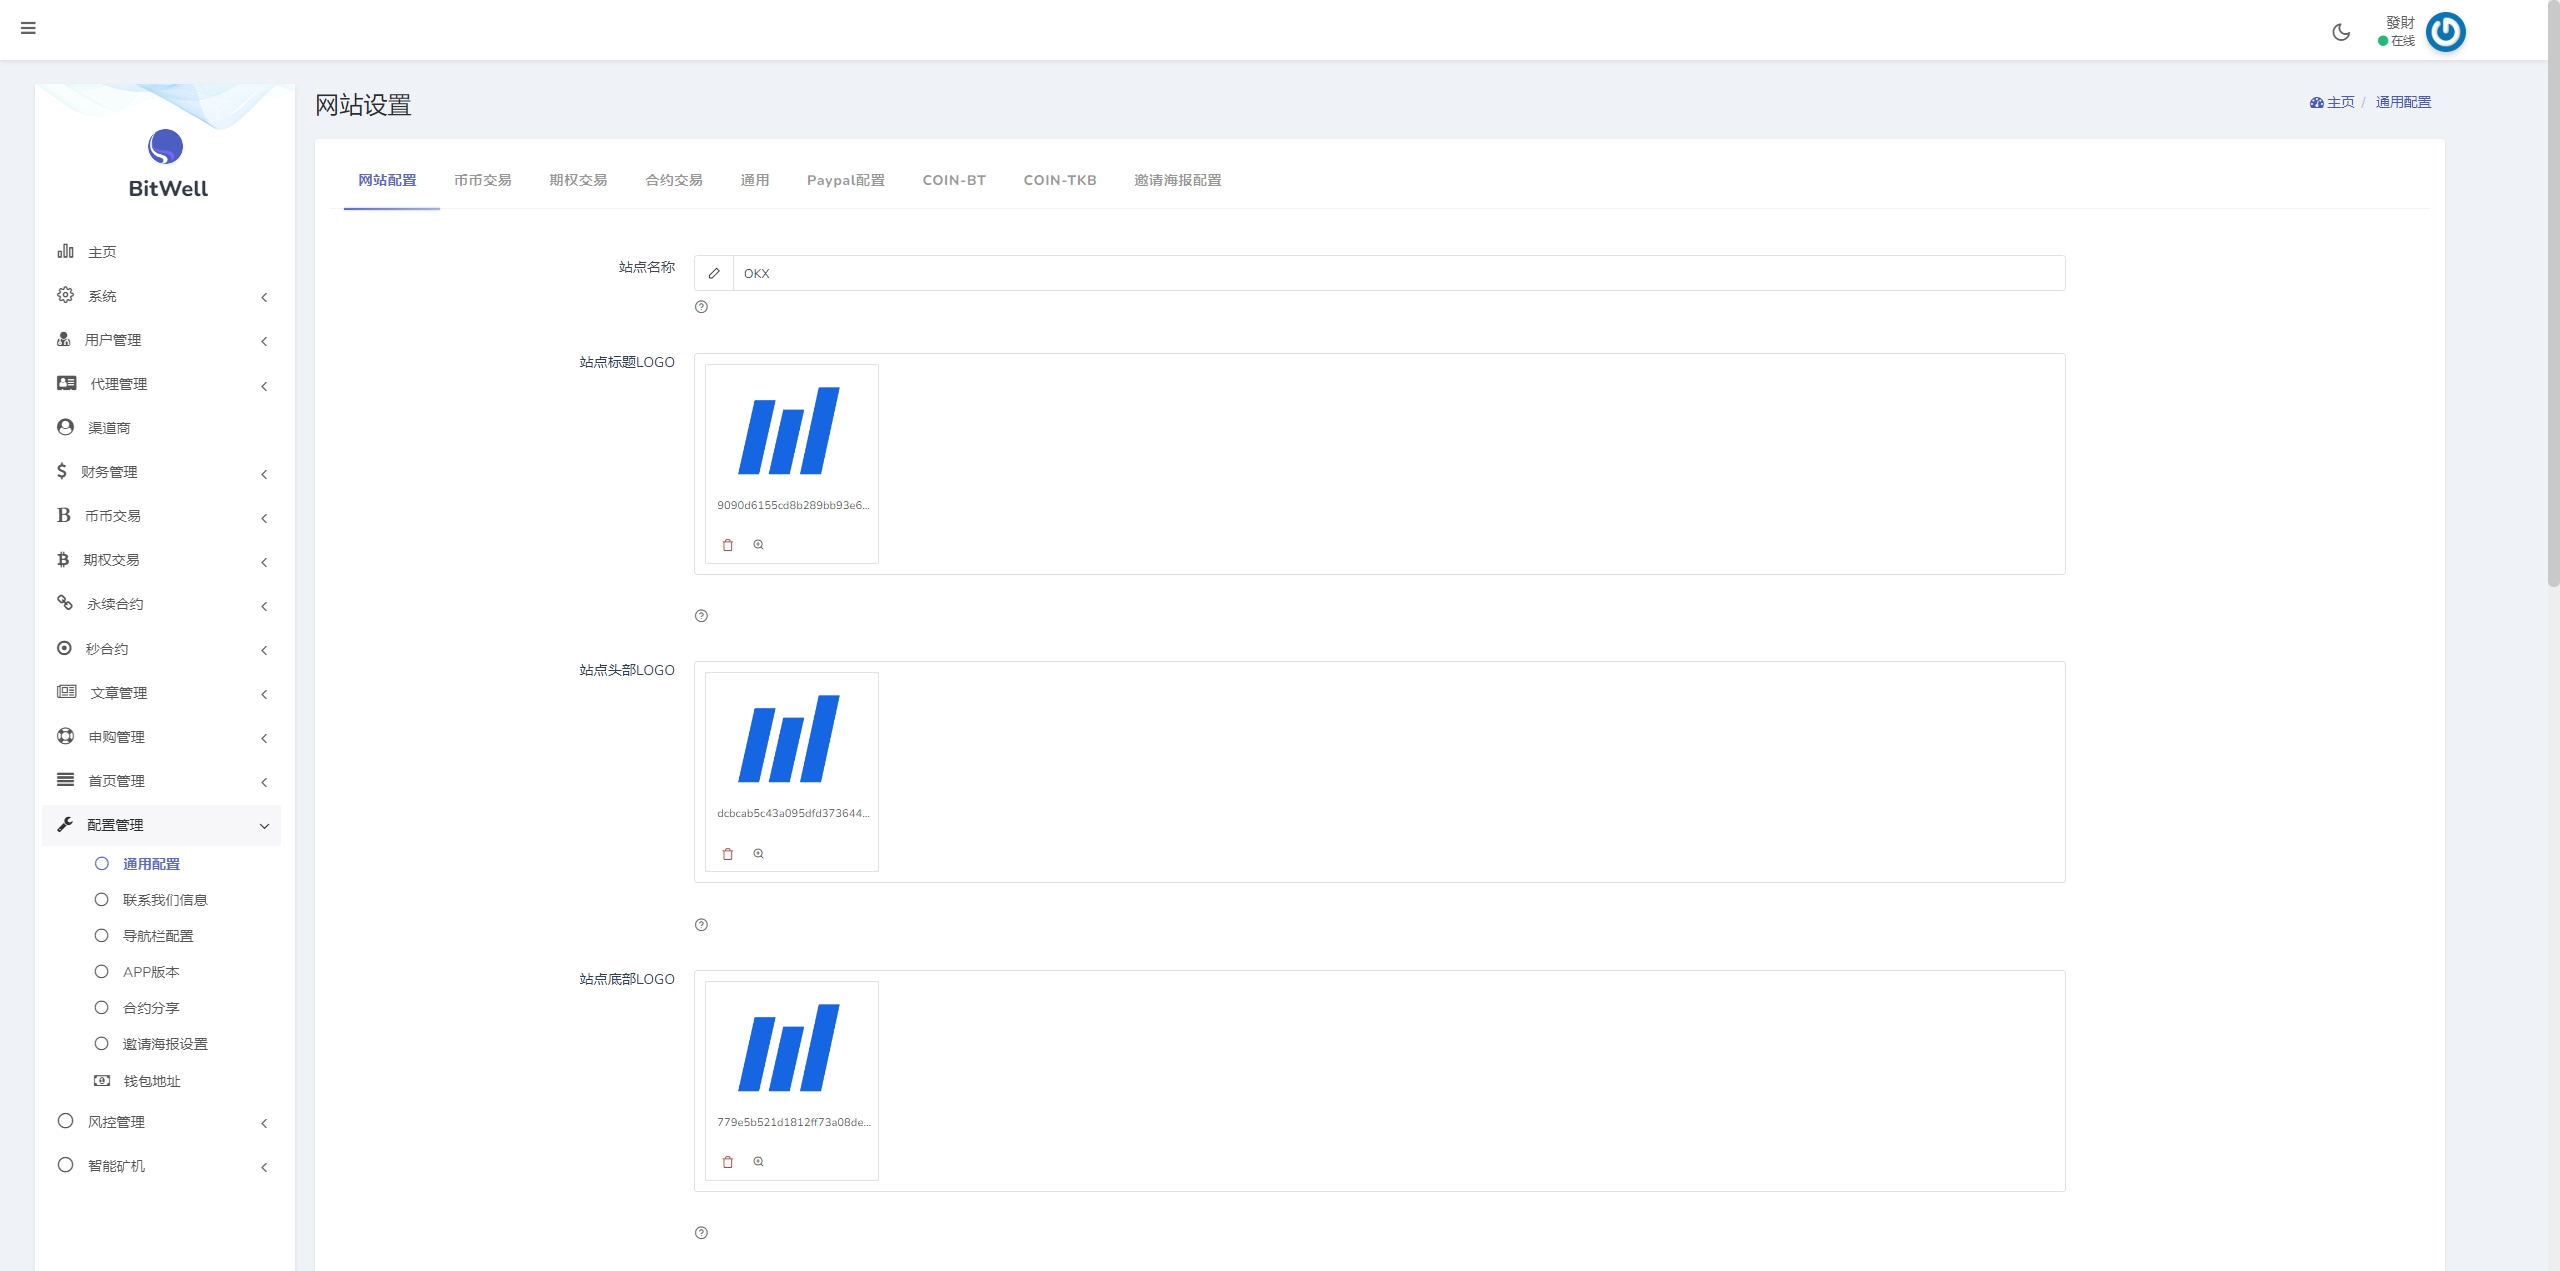Open the wallet address (钱包地址) menu item
2560x1271 pixels.
click(x=151, y=1081)
